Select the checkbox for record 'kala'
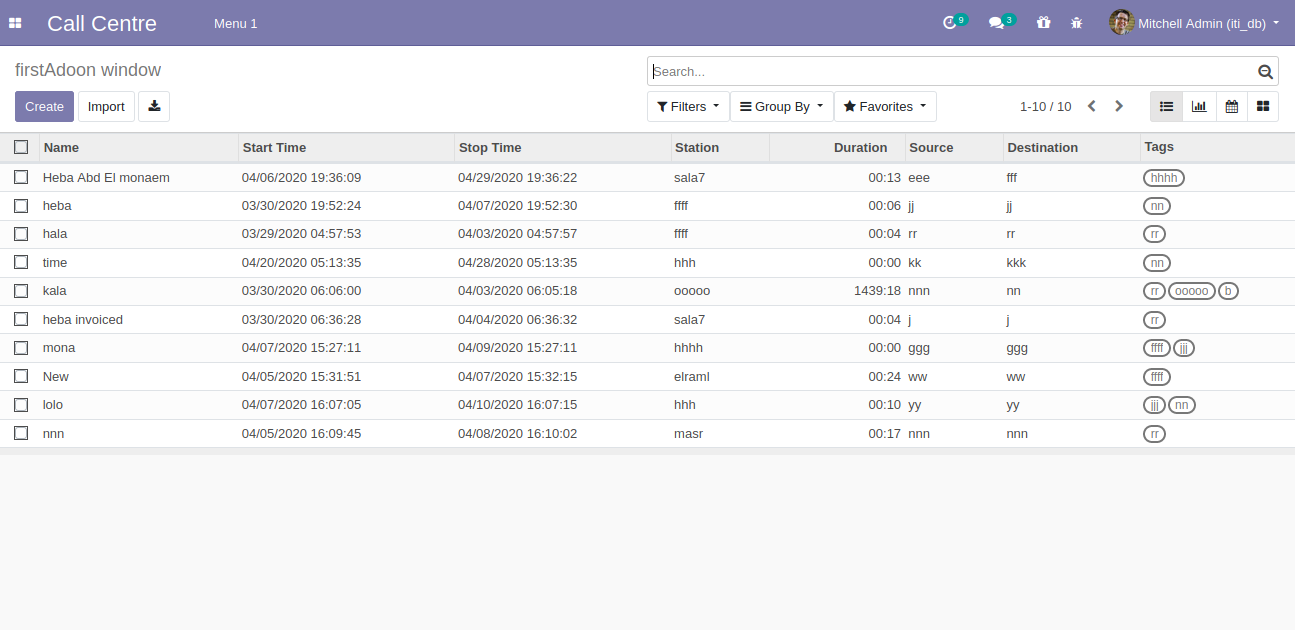 coord(21,290)
